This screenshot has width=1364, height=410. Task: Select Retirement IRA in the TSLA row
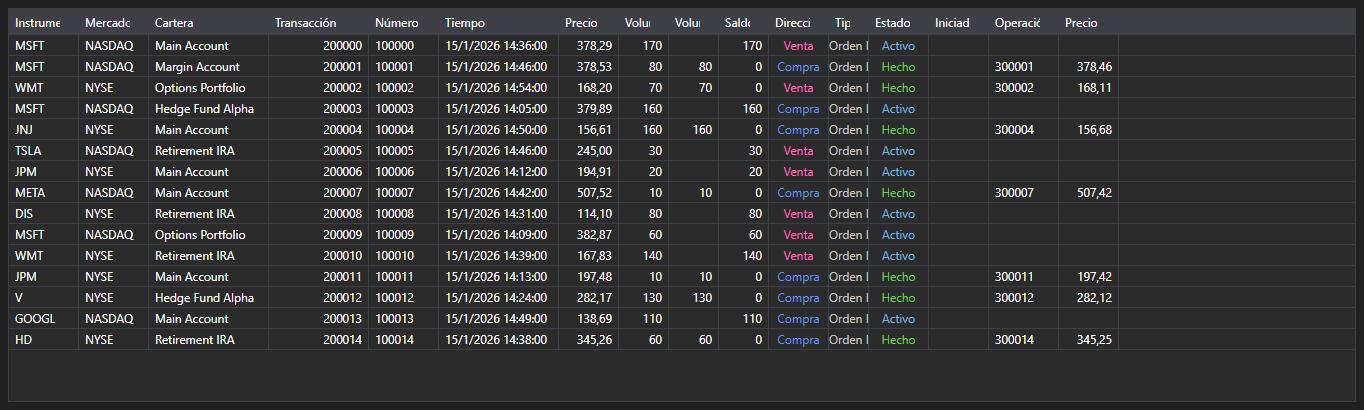pyautogui.click(x=208, y=151)
